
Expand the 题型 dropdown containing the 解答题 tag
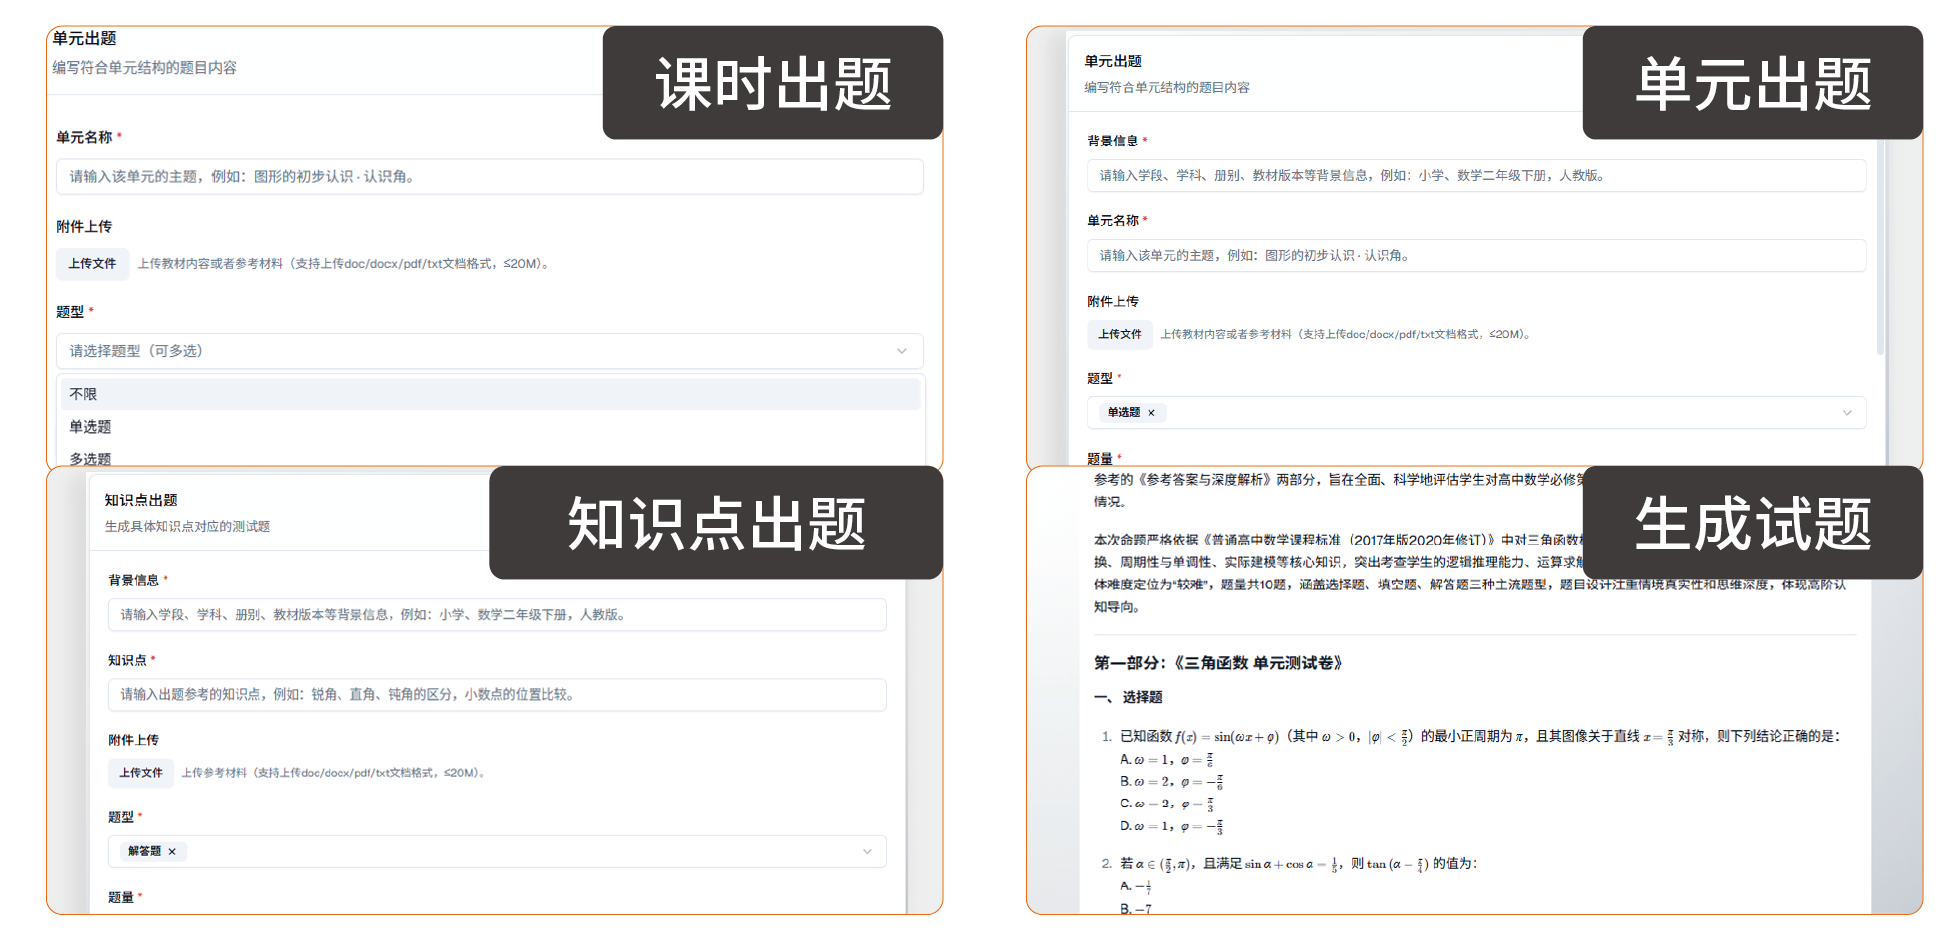tap(866, 852)
